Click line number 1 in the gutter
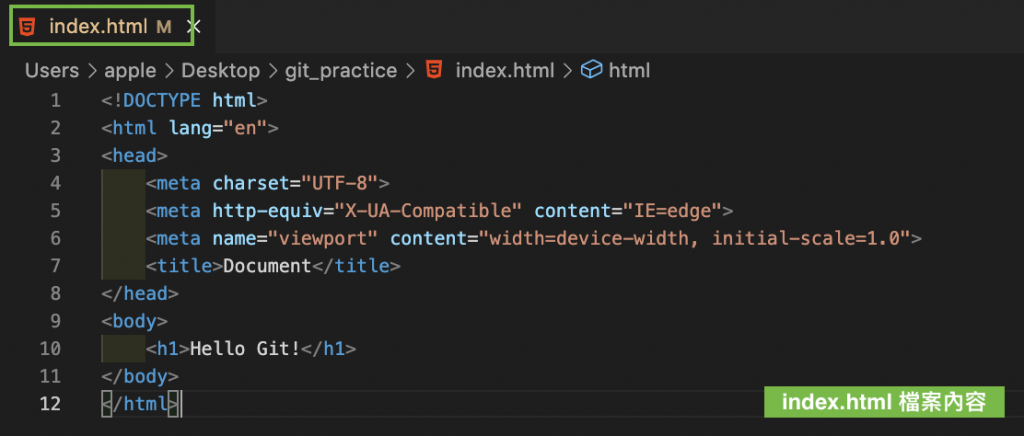Screen dimensions: 1024x436 55,101
